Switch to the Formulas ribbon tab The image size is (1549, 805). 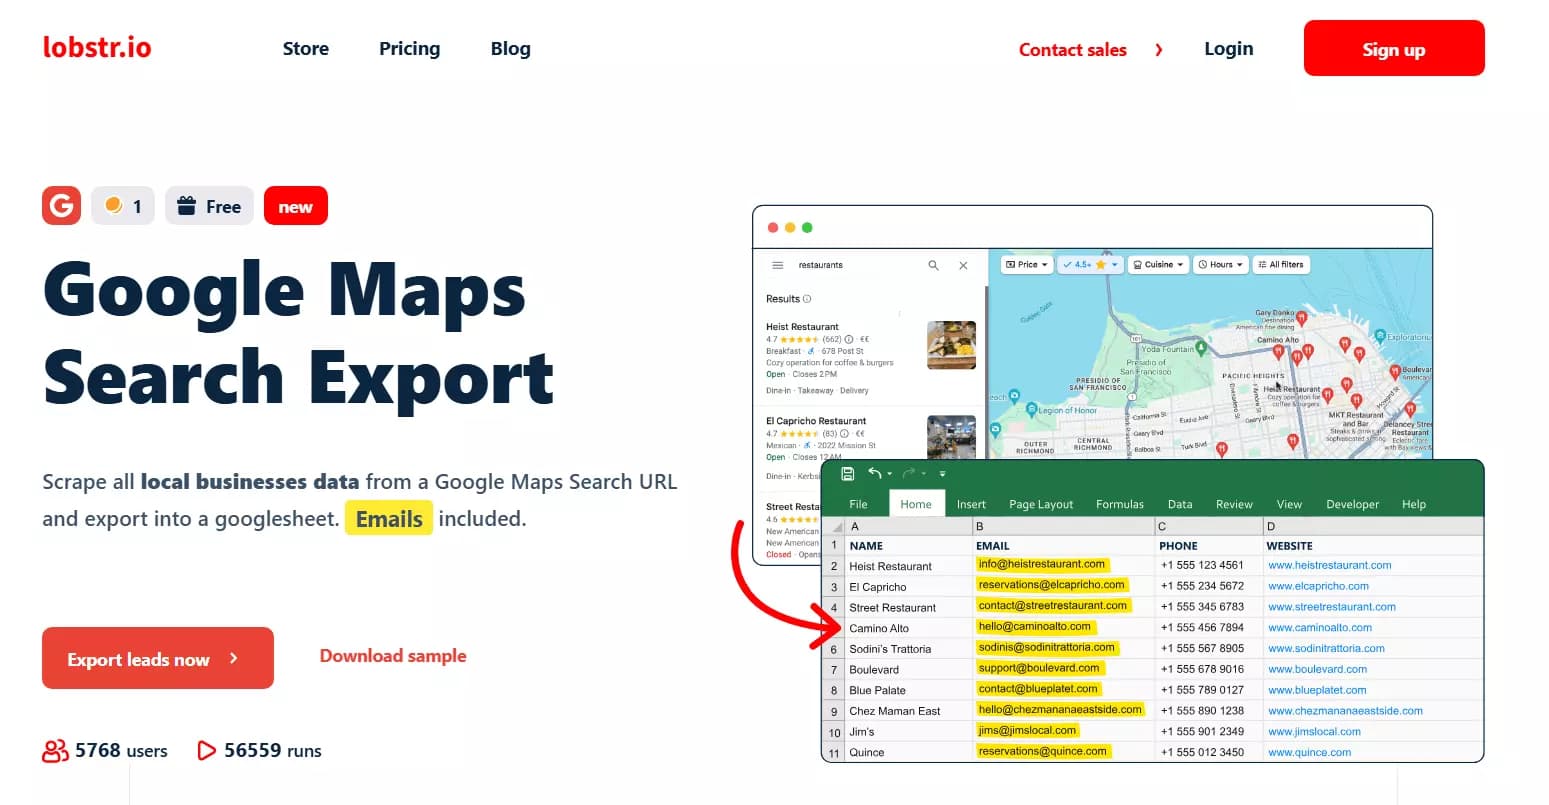[1120, 504]
